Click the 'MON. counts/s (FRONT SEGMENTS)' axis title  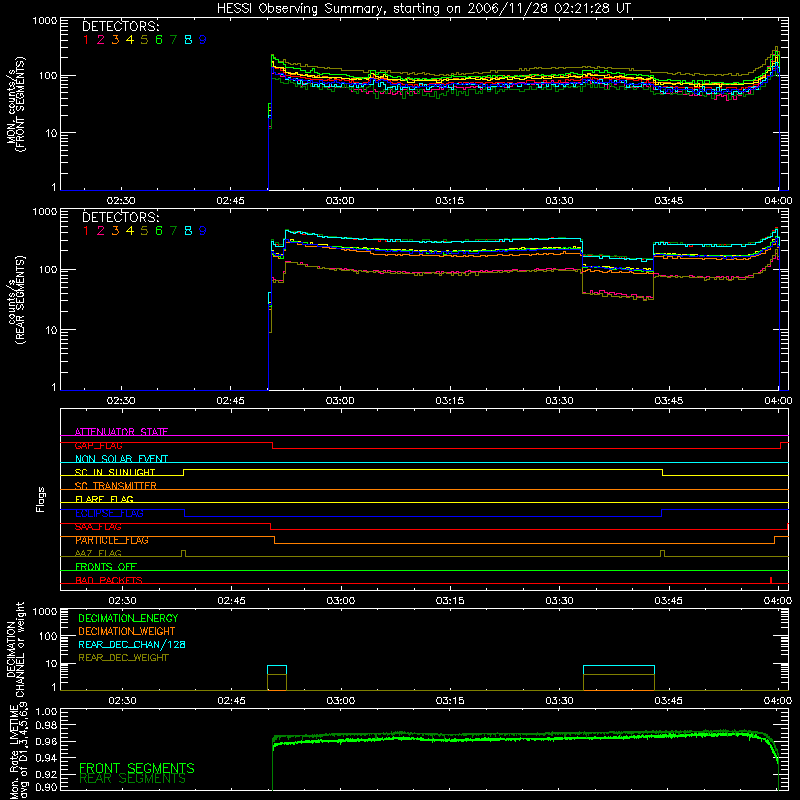15,104
